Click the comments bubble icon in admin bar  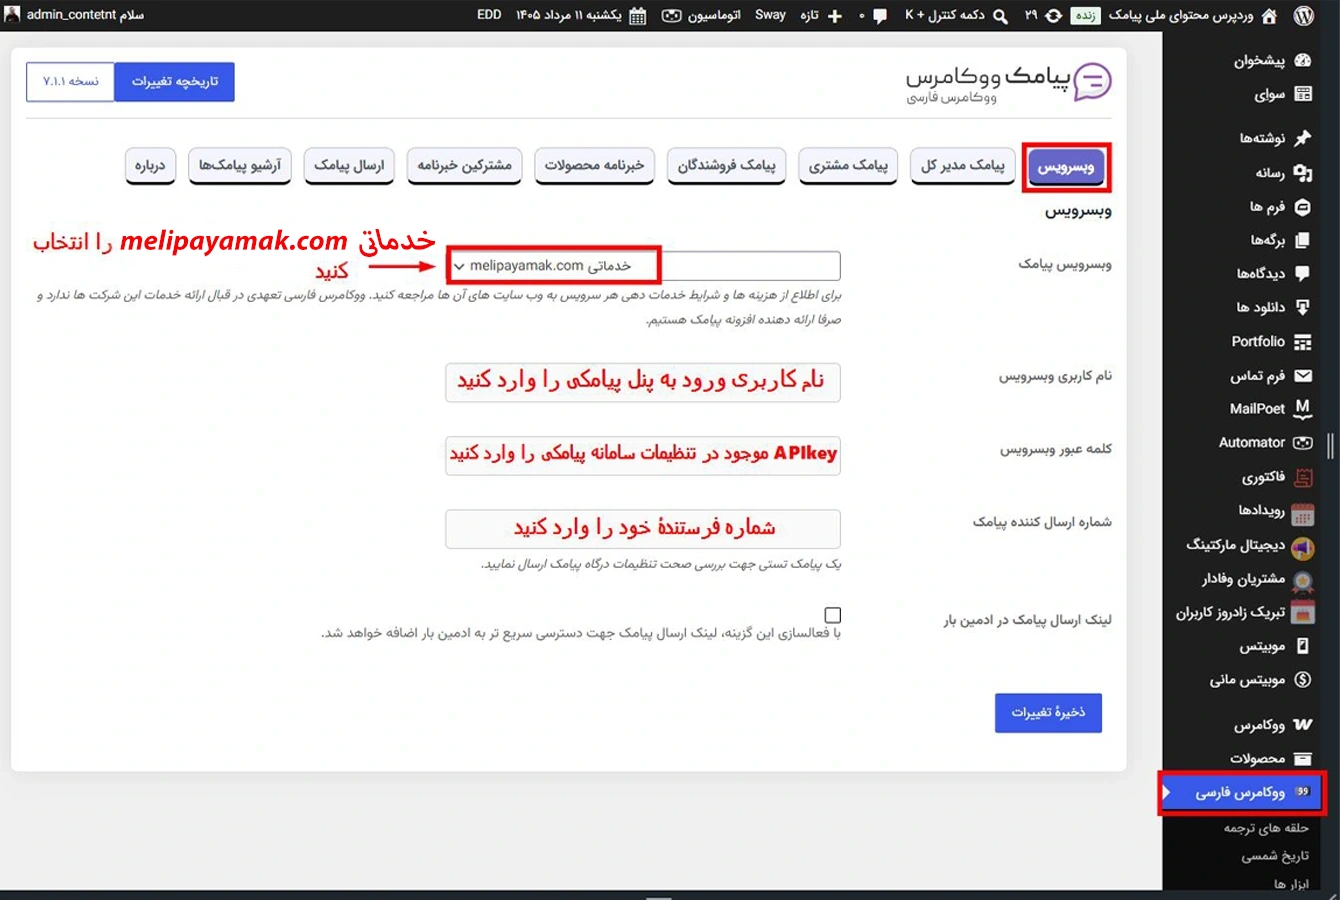tap(880, 16)
